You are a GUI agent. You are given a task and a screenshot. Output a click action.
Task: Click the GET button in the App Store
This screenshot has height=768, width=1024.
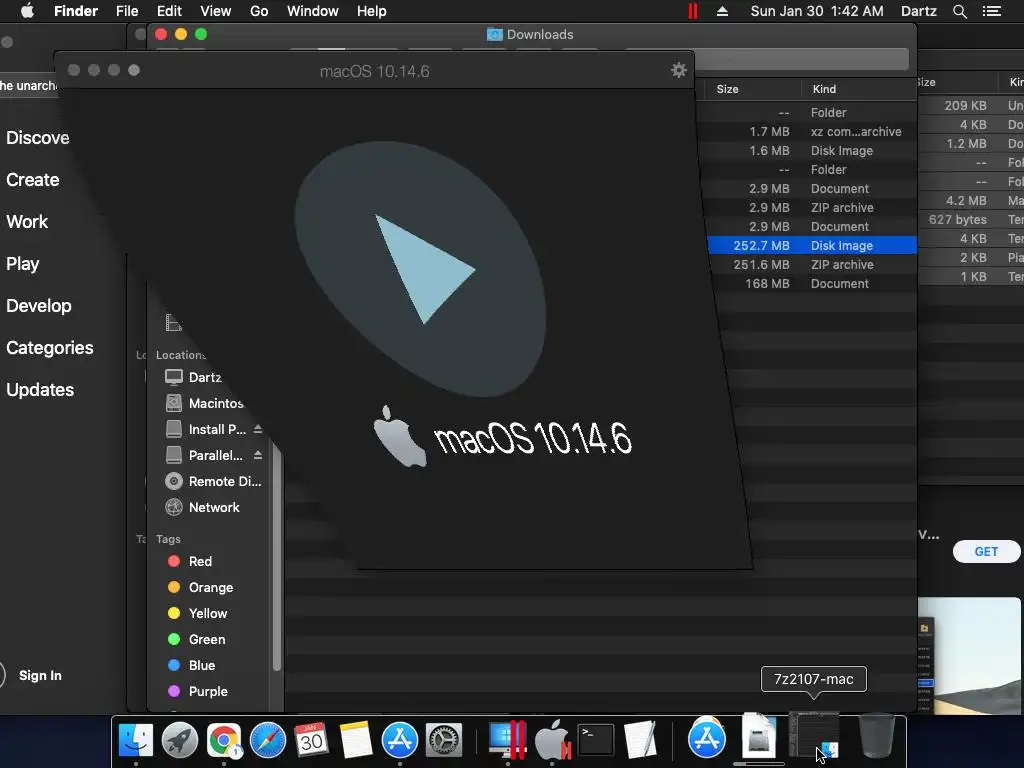click(x=986, y=552)
